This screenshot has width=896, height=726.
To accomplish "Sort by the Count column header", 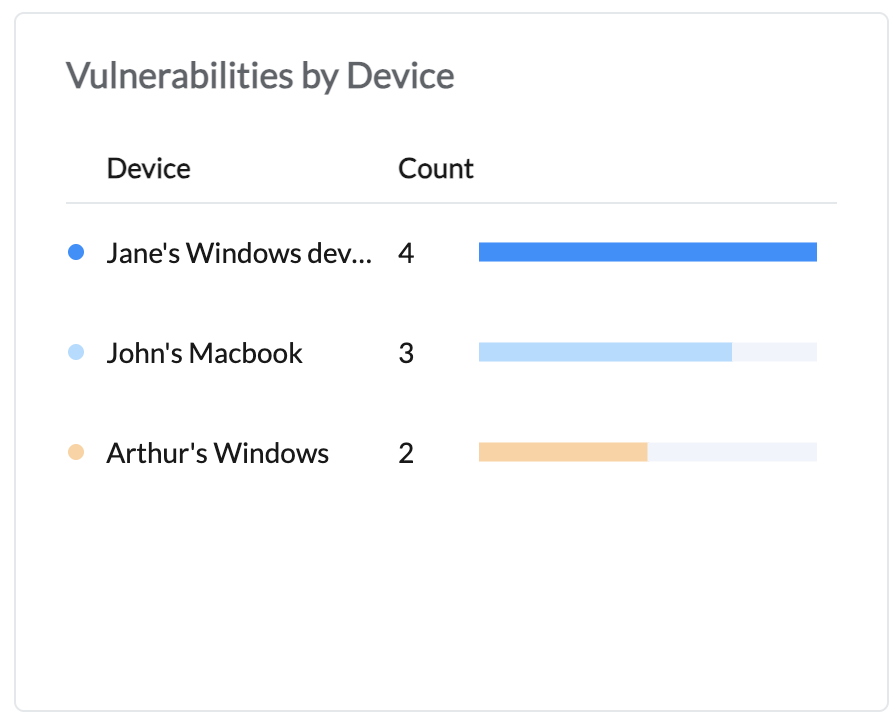I will [435, 168].
